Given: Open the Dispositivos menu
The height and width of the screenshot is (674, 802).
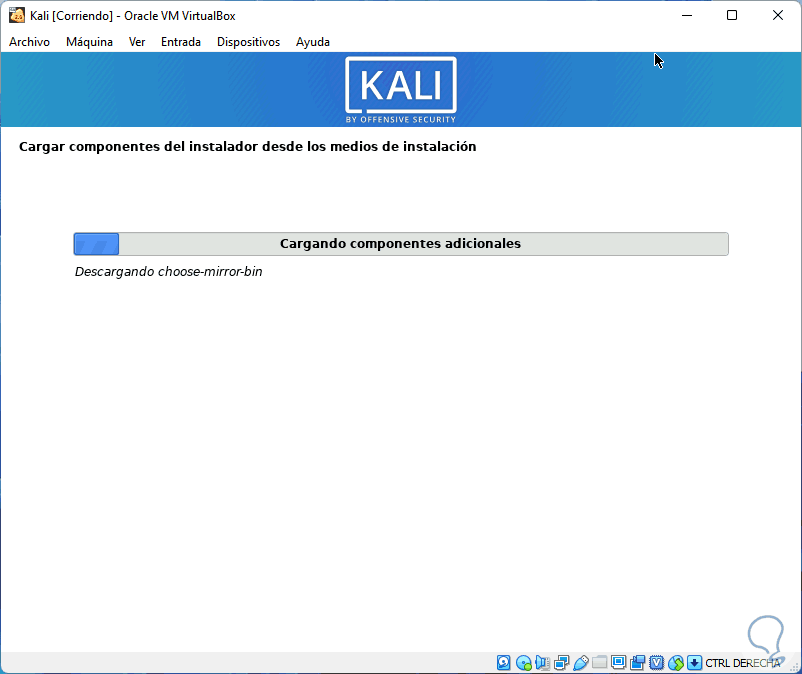Looking at the screenshot, I should coord(248,42).
